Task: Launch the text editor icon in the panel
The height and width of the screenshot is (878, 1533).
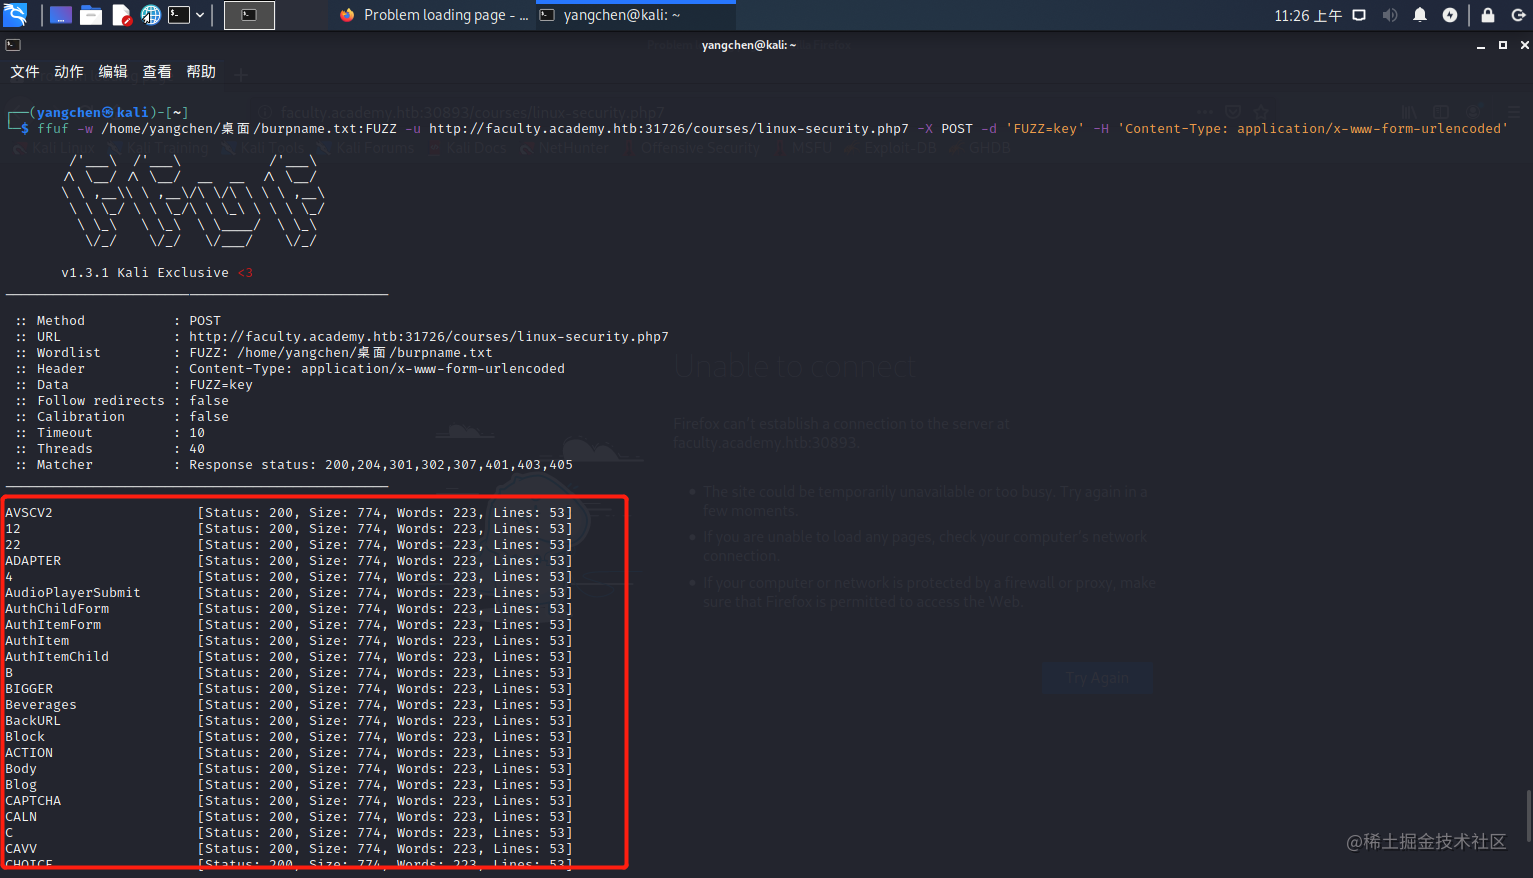Action: 121,15
